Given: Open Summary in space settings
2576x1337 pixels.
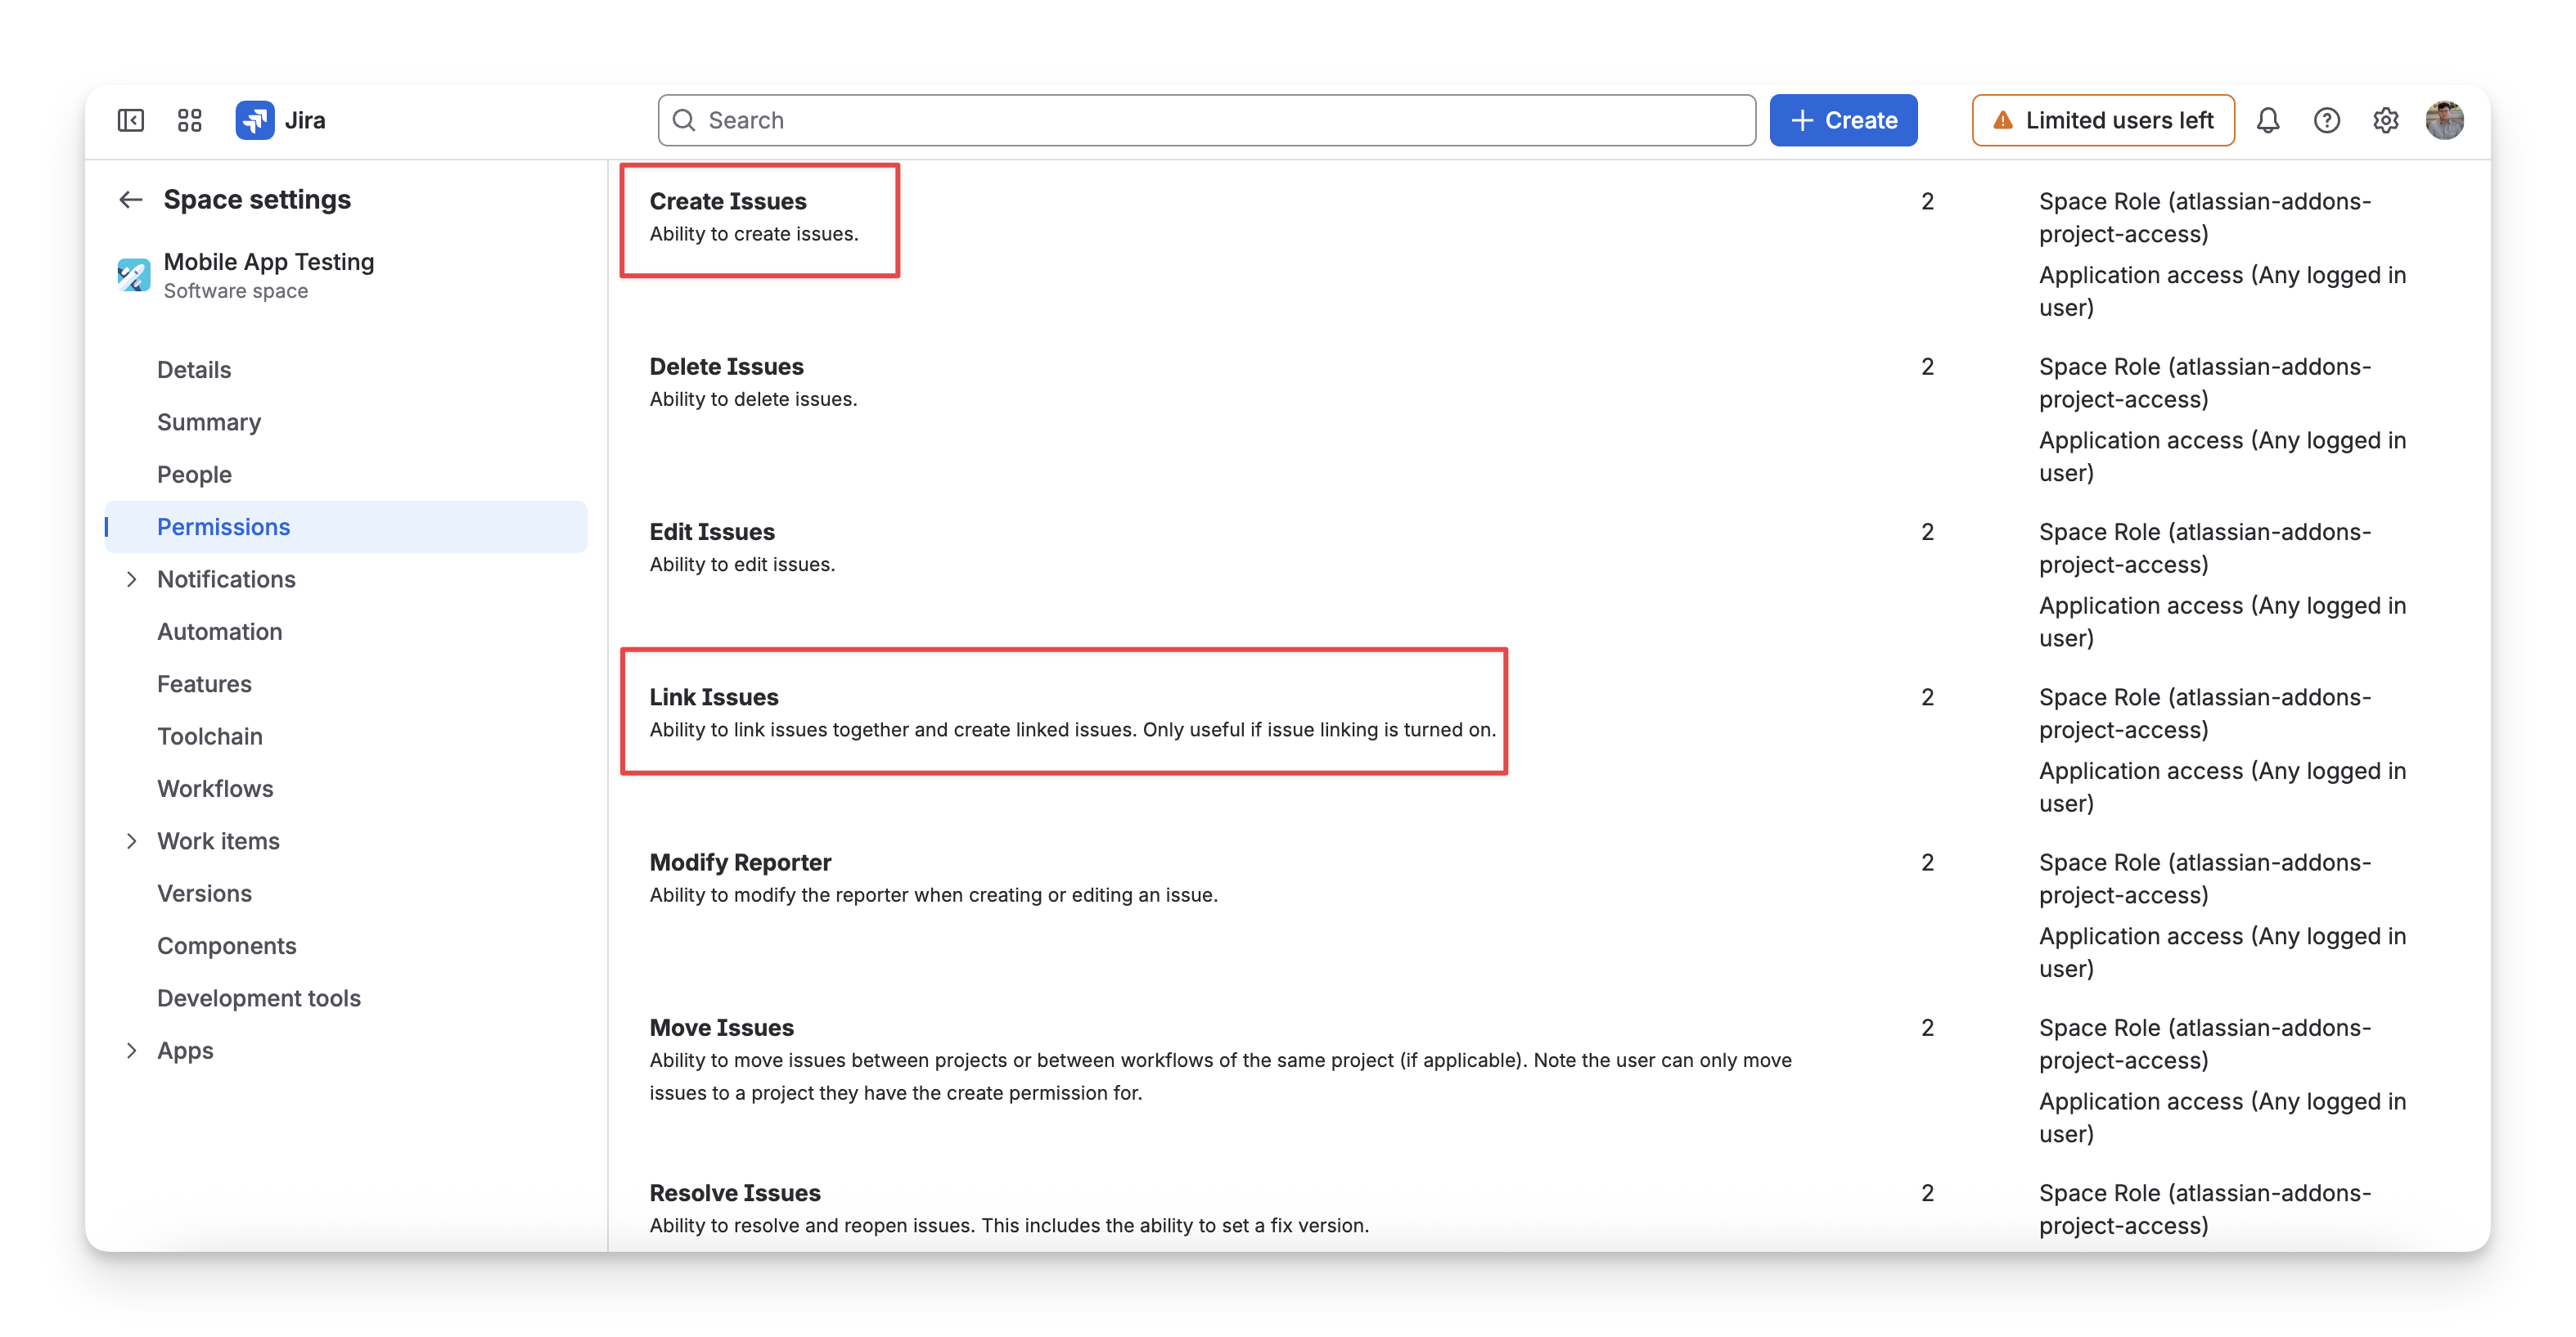Looking at the screenshot, I should pos(209,422).
